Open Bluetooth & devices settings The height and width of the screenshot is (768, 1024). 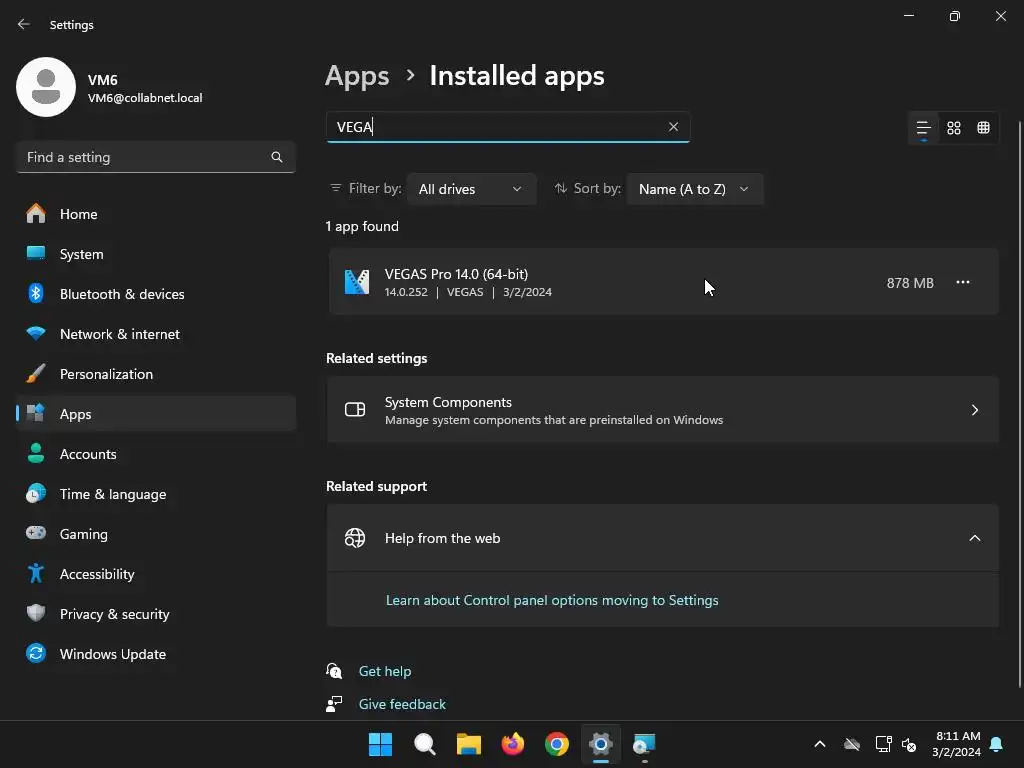pos(122,294)
